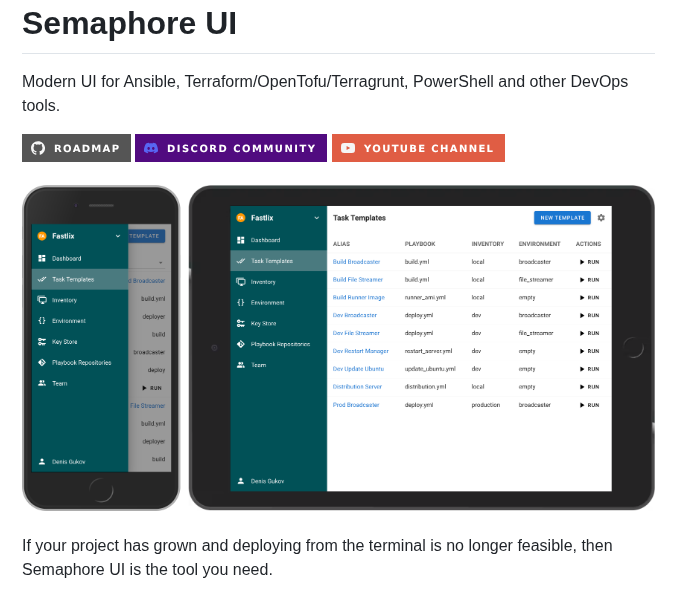
Task: Click the Inventory monitor icon in phone sidebar
Action: (42, 300)
